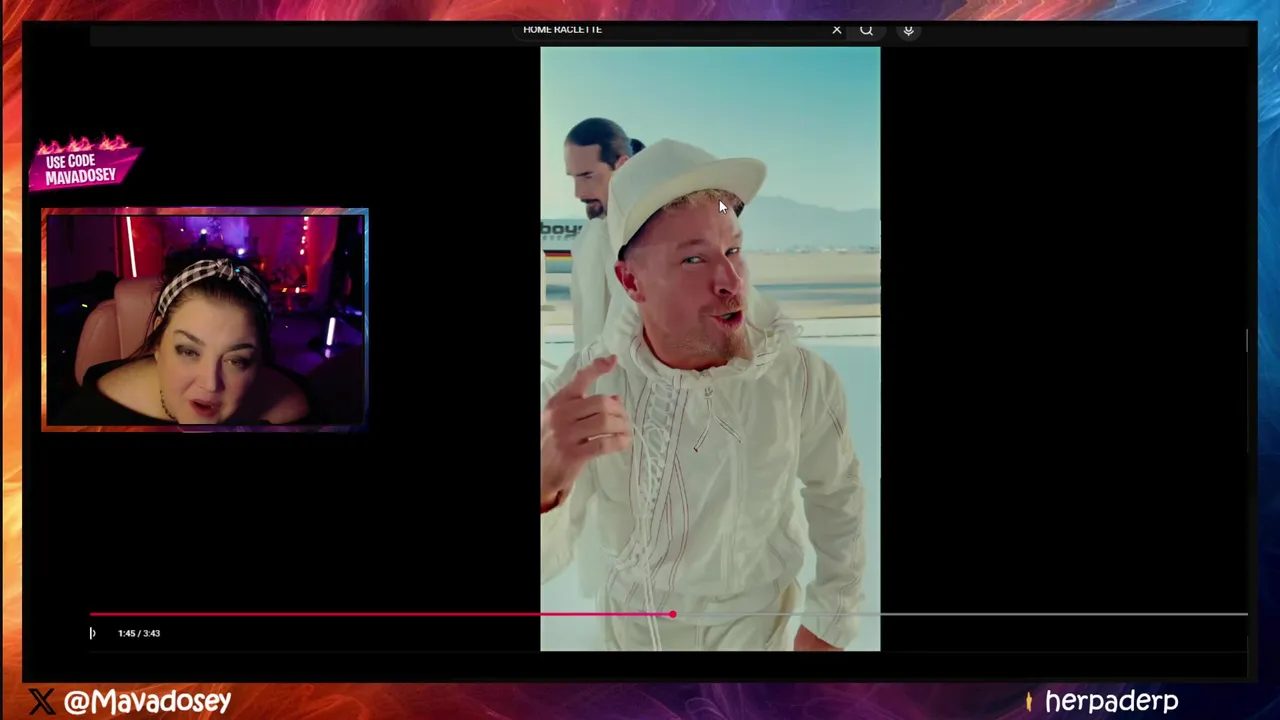Click the magnifying glass search icon
Image resolution: width=1280 pixels, height=720 pixels.
point(866,30)
